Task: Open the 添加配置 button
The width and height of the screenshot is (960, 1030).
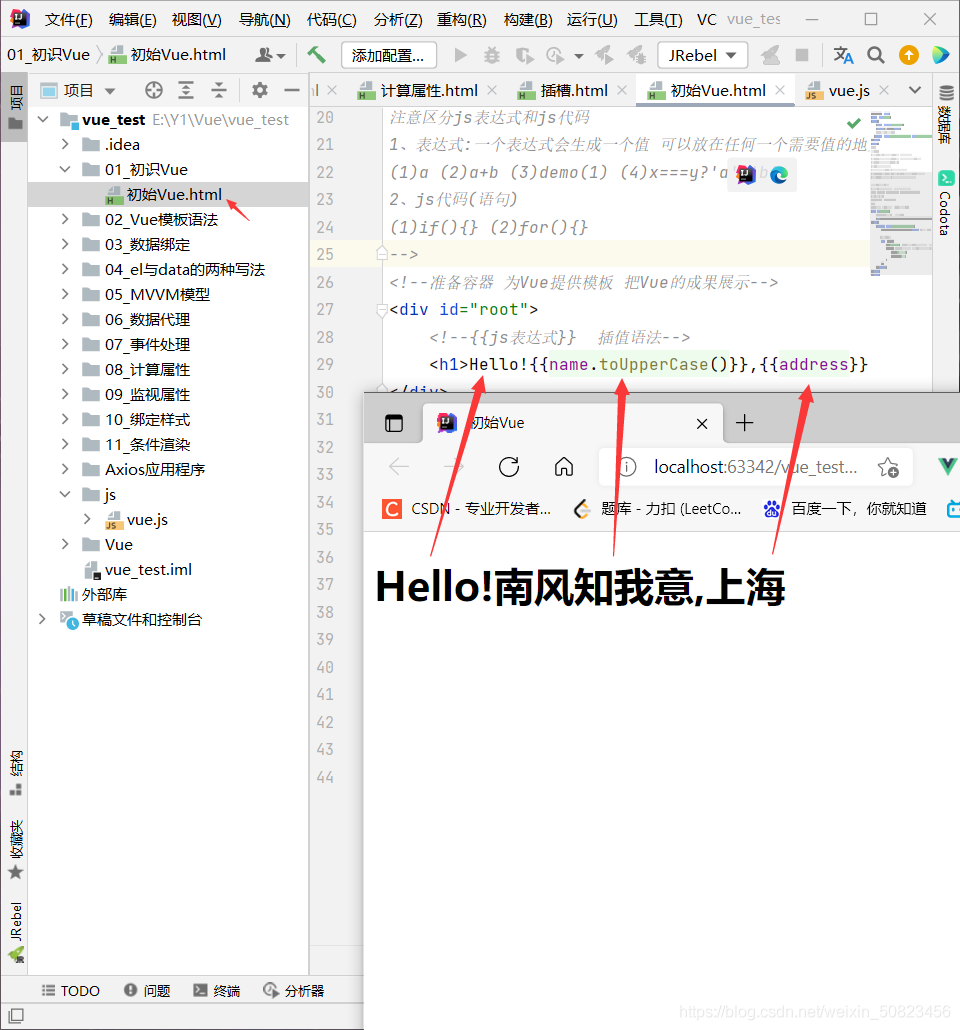Action: pyautogui.click(x=389, y=55)
